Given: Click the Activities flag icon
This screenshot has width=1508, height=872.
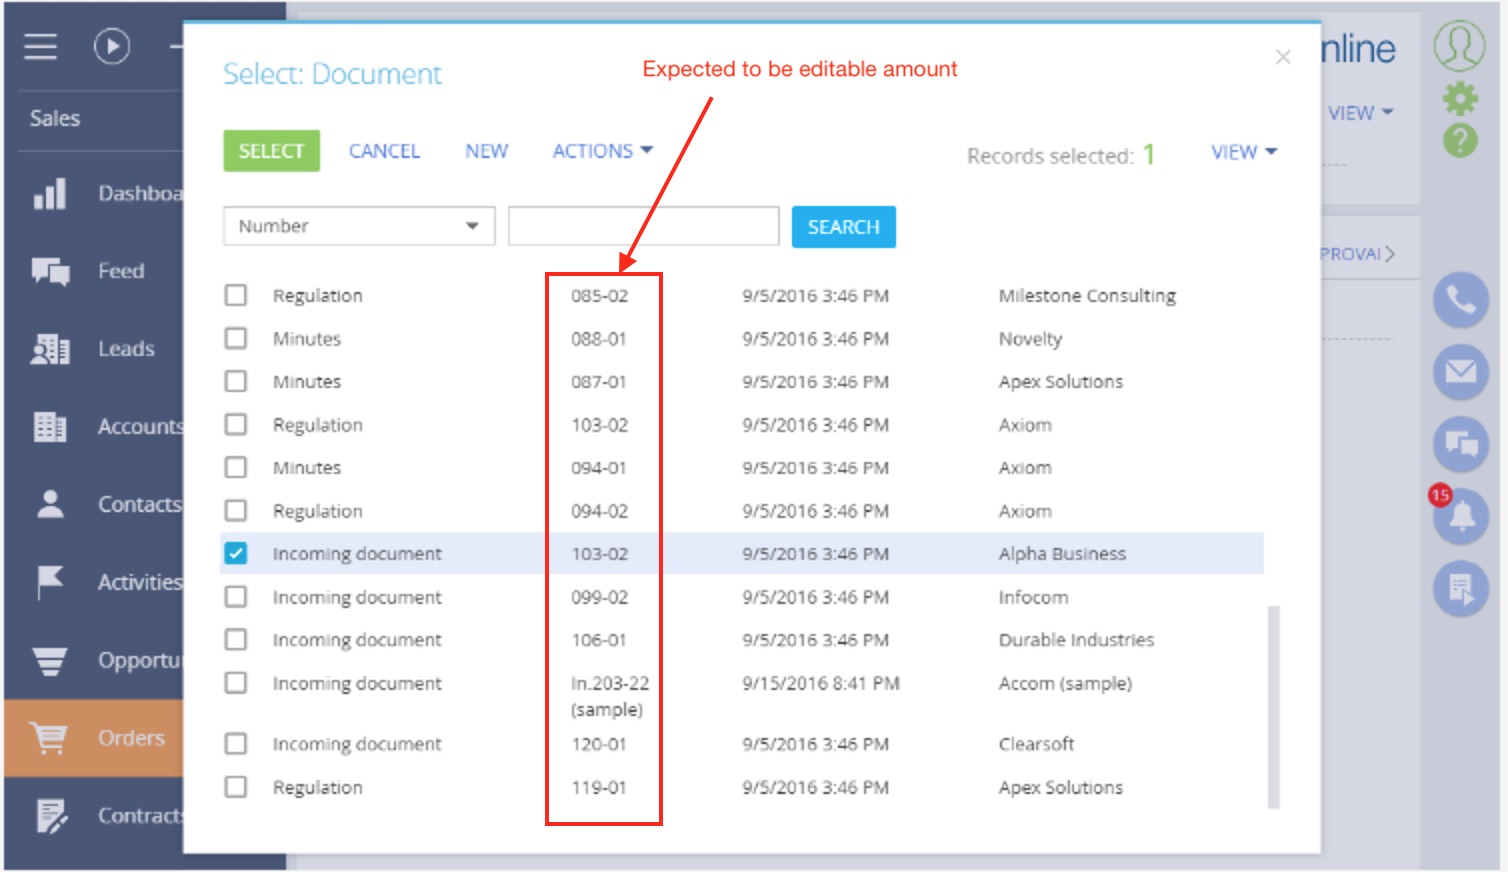Looking at the screenshot, I should (50, 582).
